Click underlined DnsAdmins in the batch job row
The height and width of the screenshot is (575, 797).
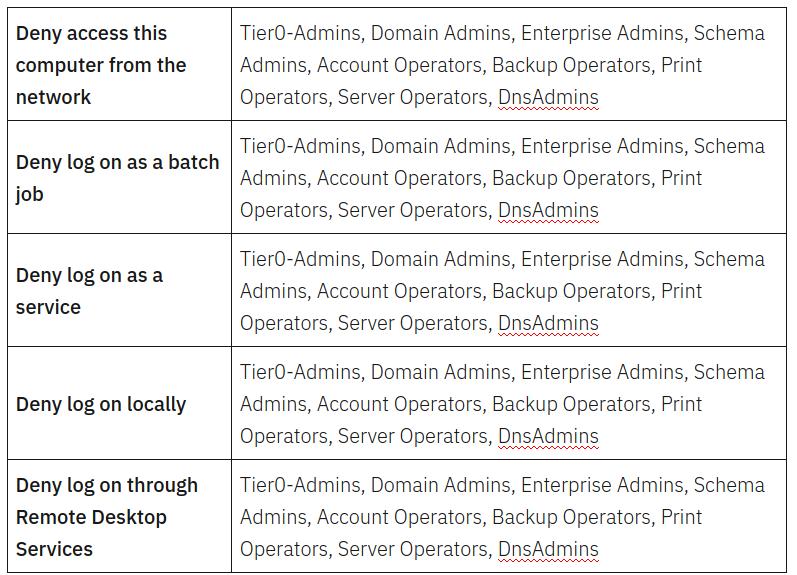[x=548, y=210]
